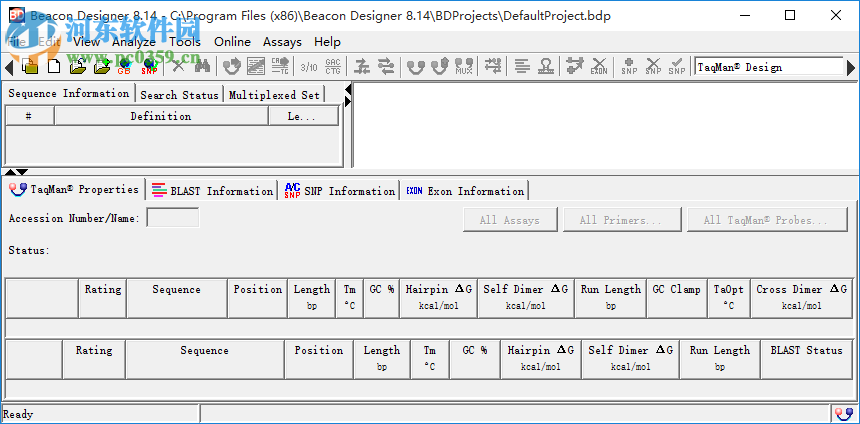Screen dimensions: 860x424
Task: Select the BLAST Information tab
Action: pyautogui.click(x=212, y=191)
